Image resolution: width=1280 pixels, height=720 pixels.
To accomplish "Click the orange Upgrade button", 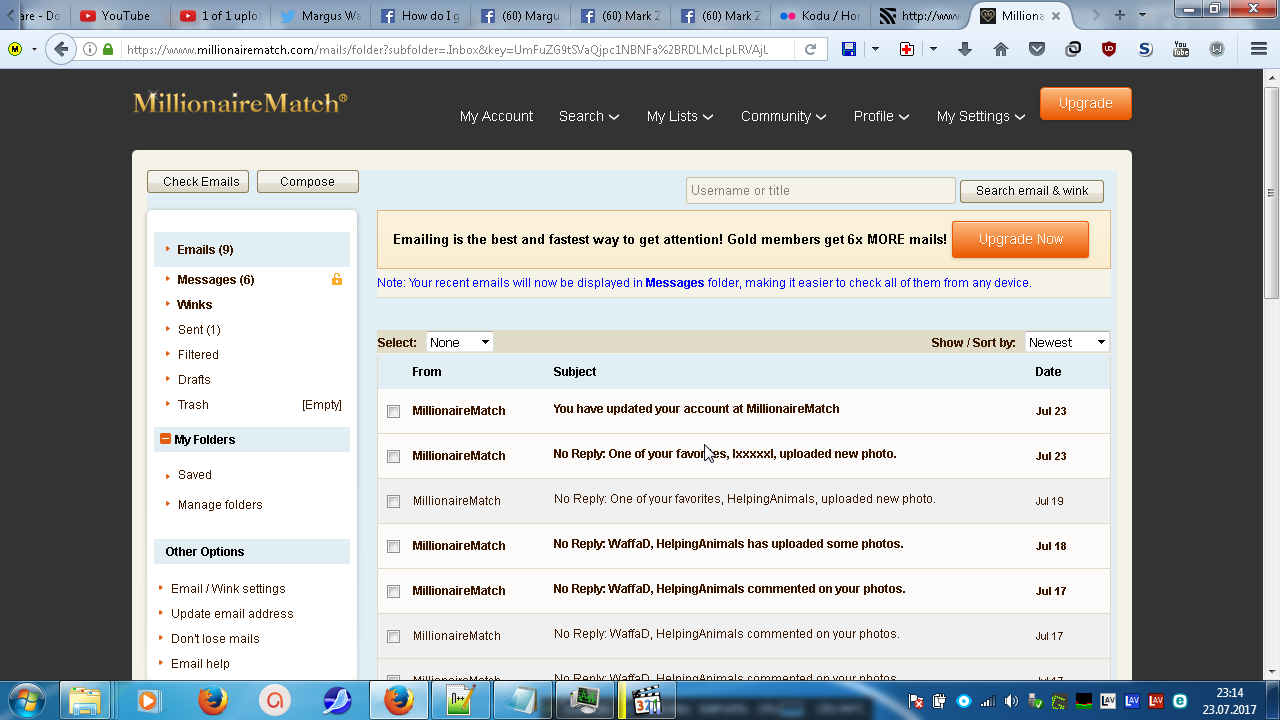I will (1086, 103).
